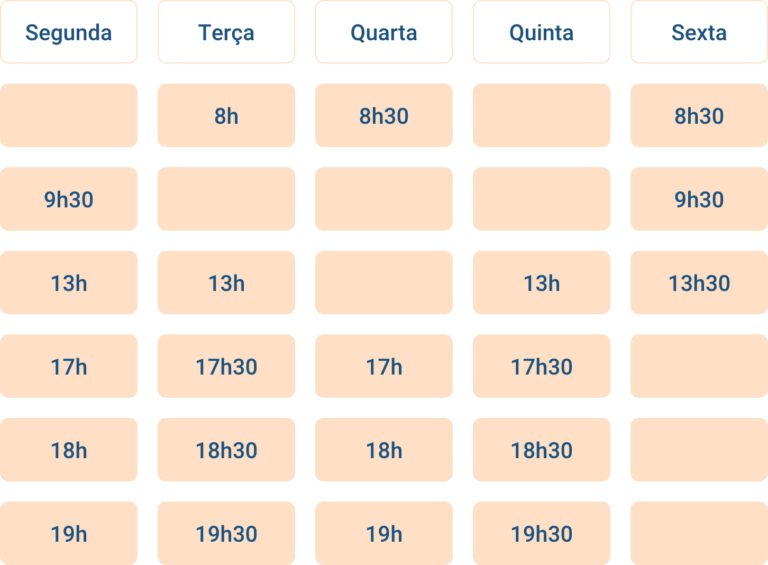The image size is (768, 565).
Task: Click the Quinta day header
Action: 541,32
